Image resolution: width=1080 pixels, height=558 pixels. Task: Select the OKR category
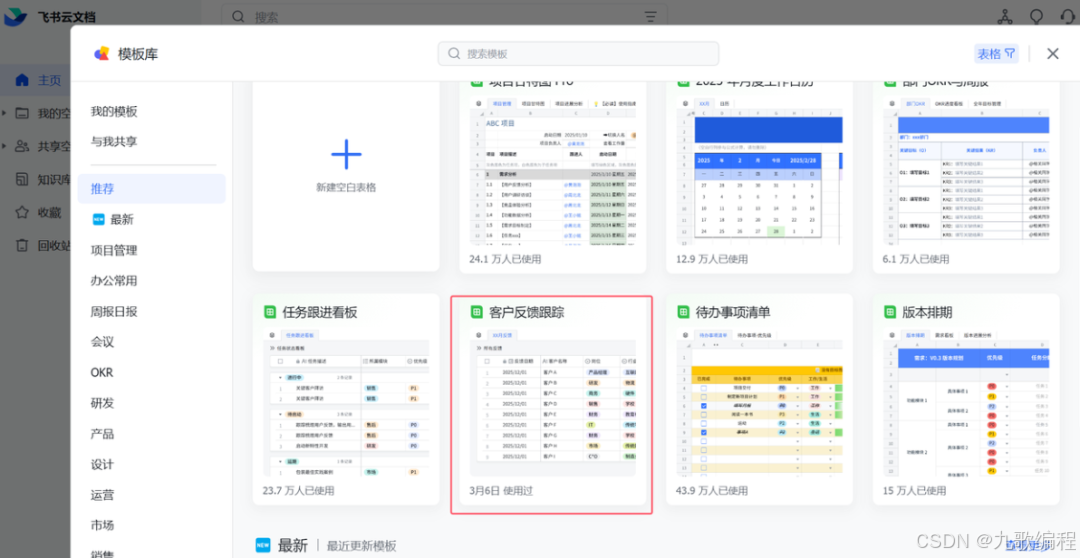tap(102, 373)
